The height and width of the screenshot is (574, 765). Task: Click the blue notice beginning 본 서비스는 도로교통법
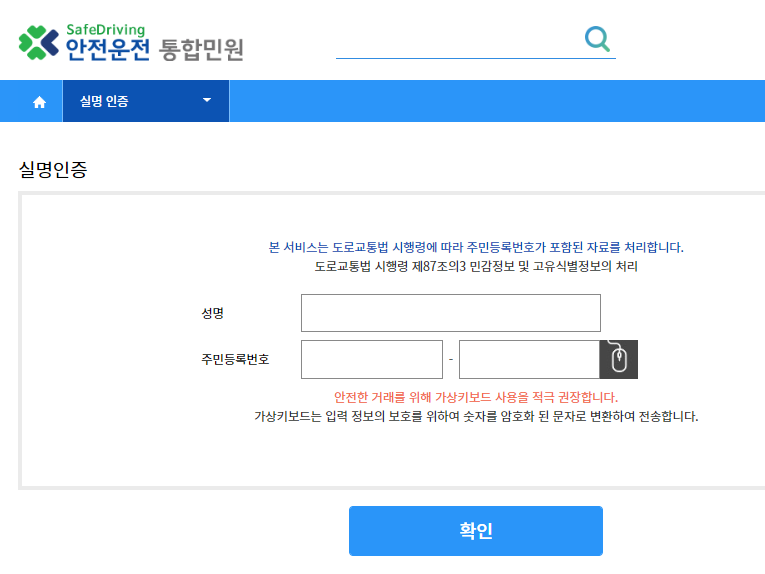click(476, 247)
